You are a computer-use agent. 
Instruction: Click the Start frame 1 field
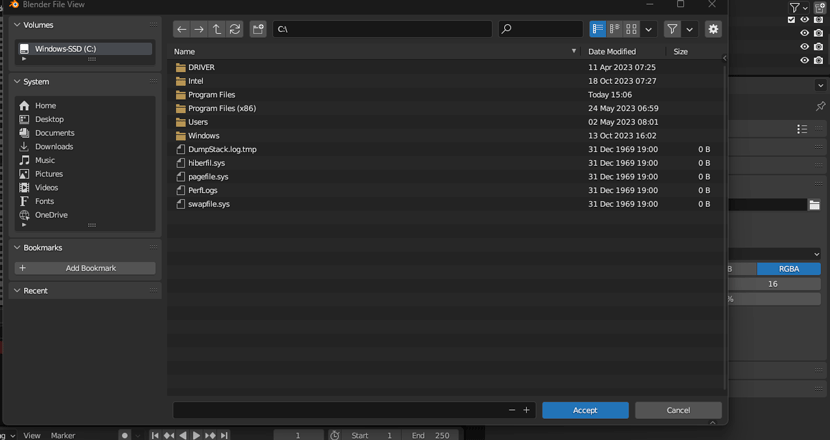point(374,435)
